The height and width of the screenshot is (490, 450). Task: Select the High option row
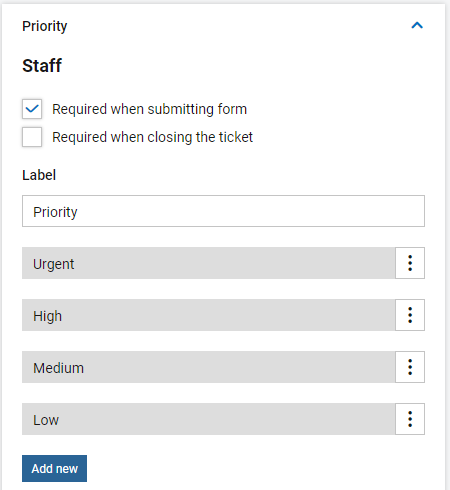(x=209, y=315)
